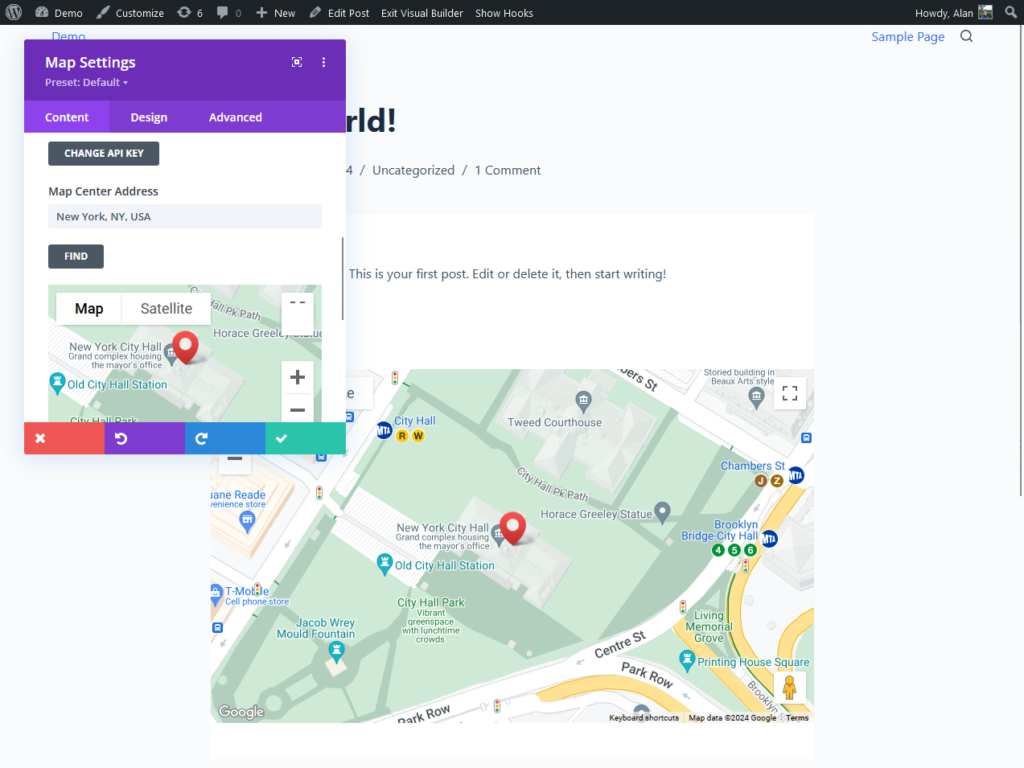Click the Chambers St MTA station icon

click(796, 475)
